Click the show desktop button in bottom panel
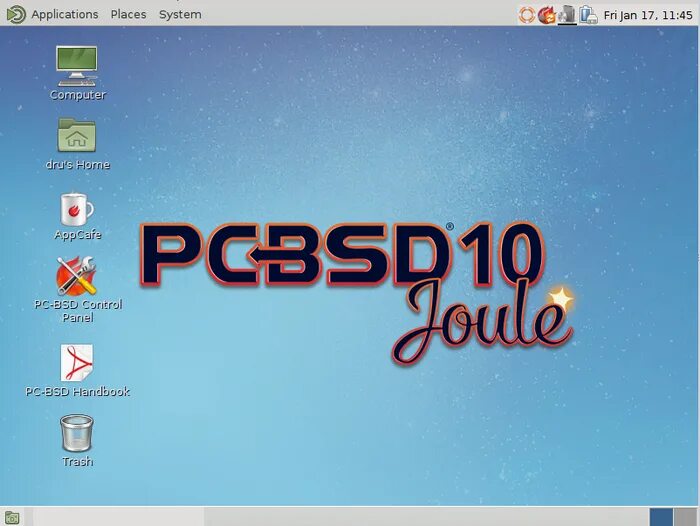 (x=12, y=518)
